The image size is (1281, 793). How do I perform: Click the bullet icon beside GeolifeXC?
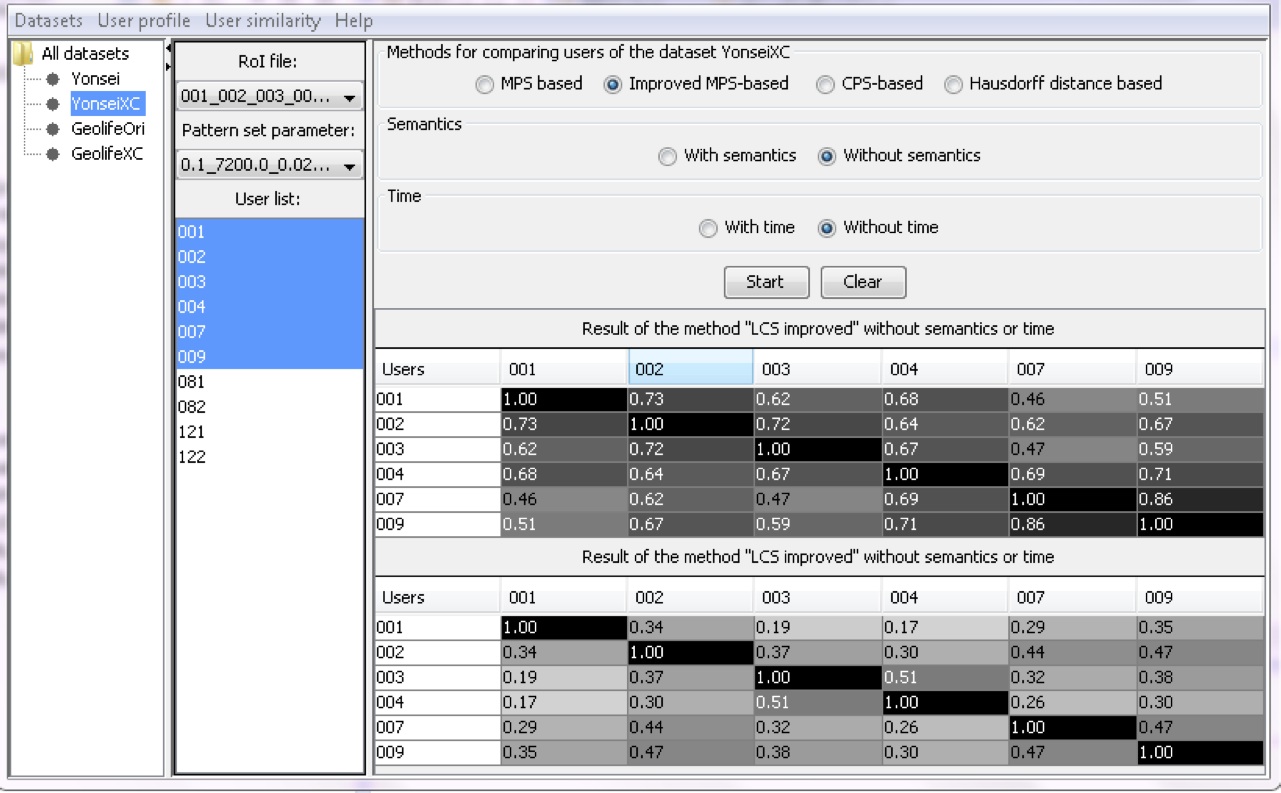click(x=52, y=155)
